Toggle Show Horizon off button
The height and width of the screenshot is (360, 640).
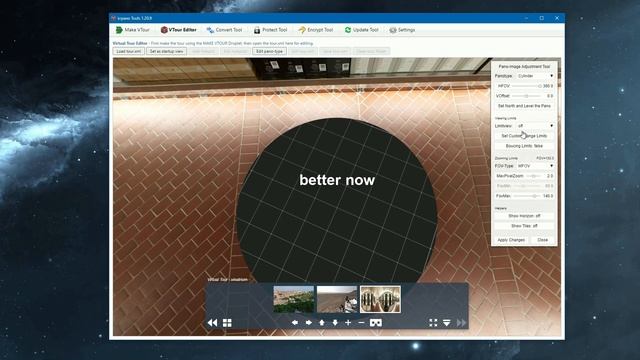(x=524, y=216)
